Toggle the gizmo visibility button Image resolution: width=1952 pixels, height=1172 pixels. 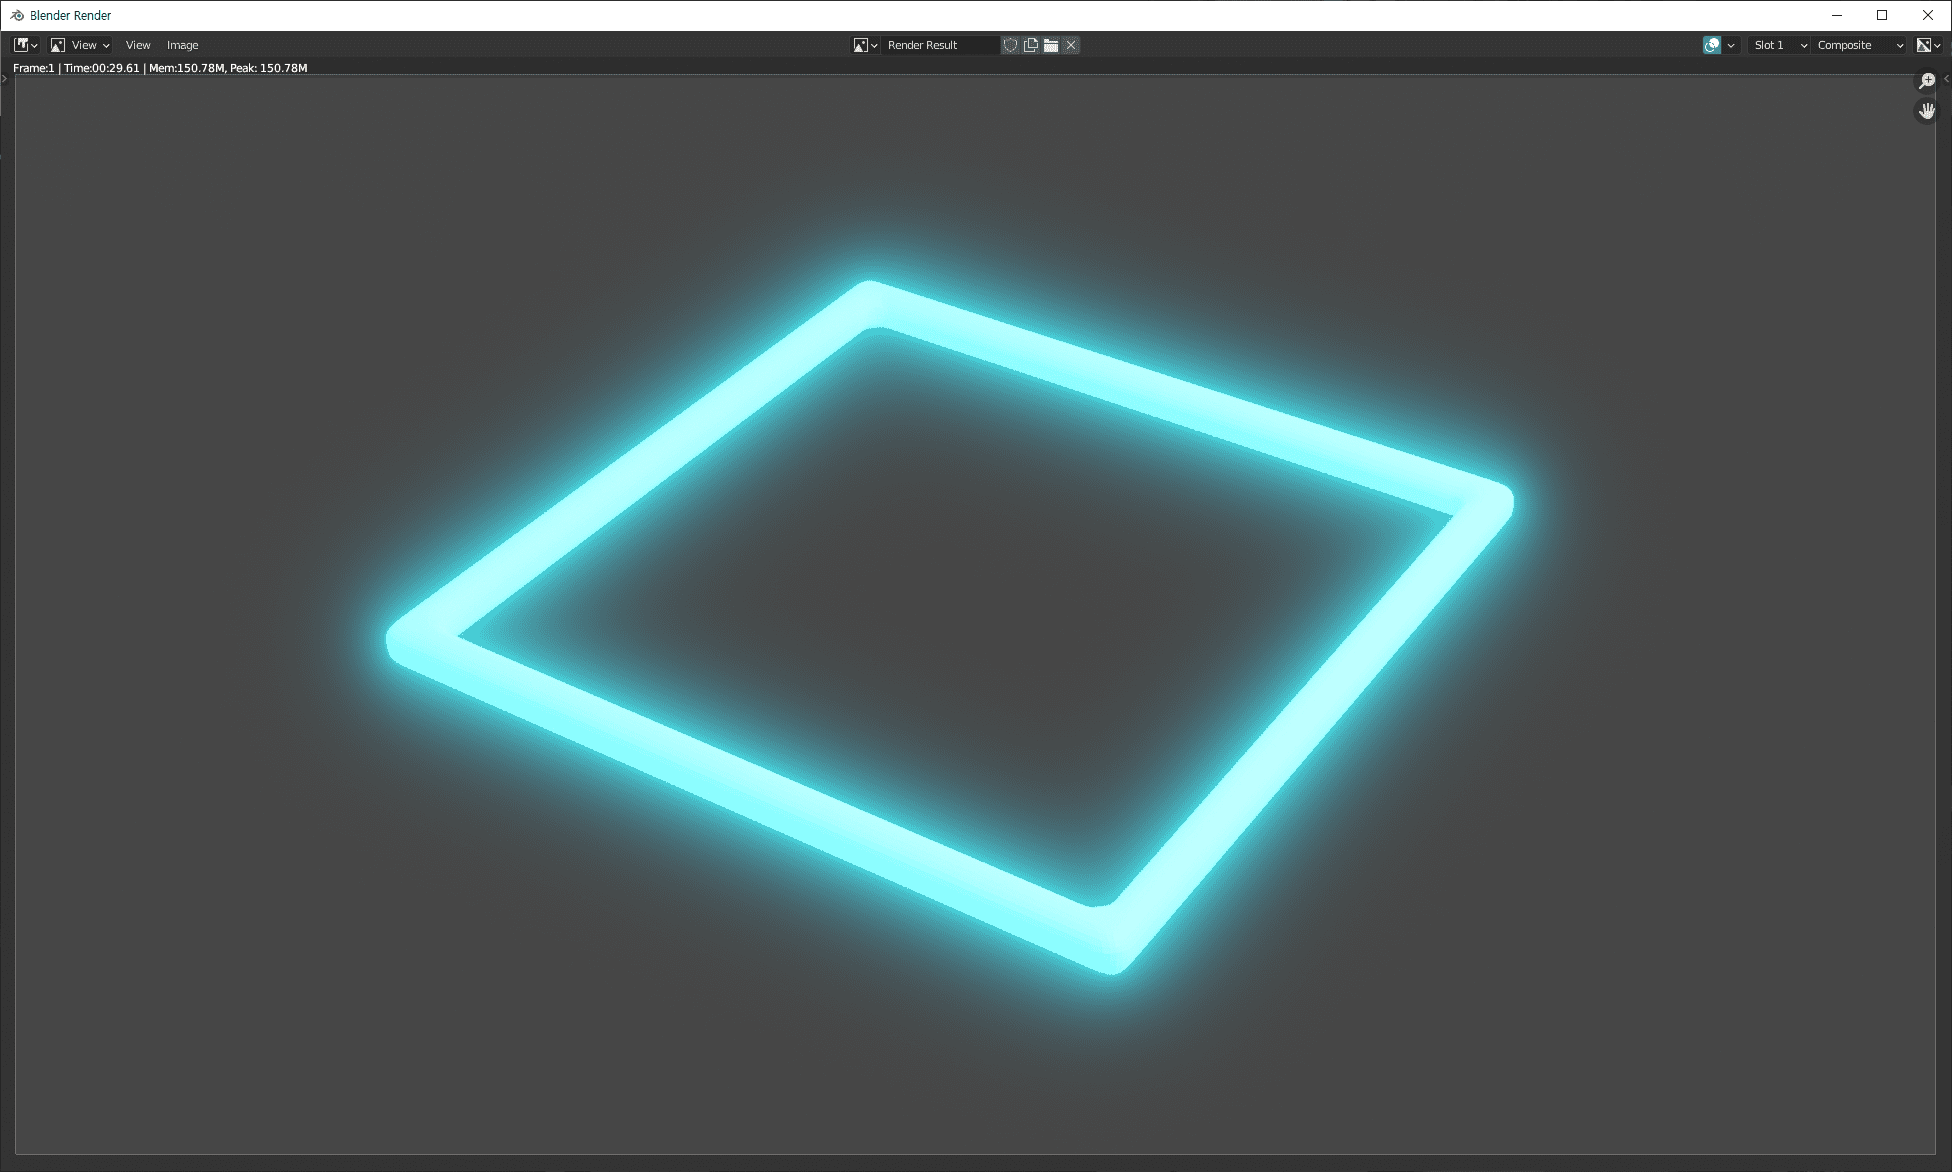point(1712,45)
